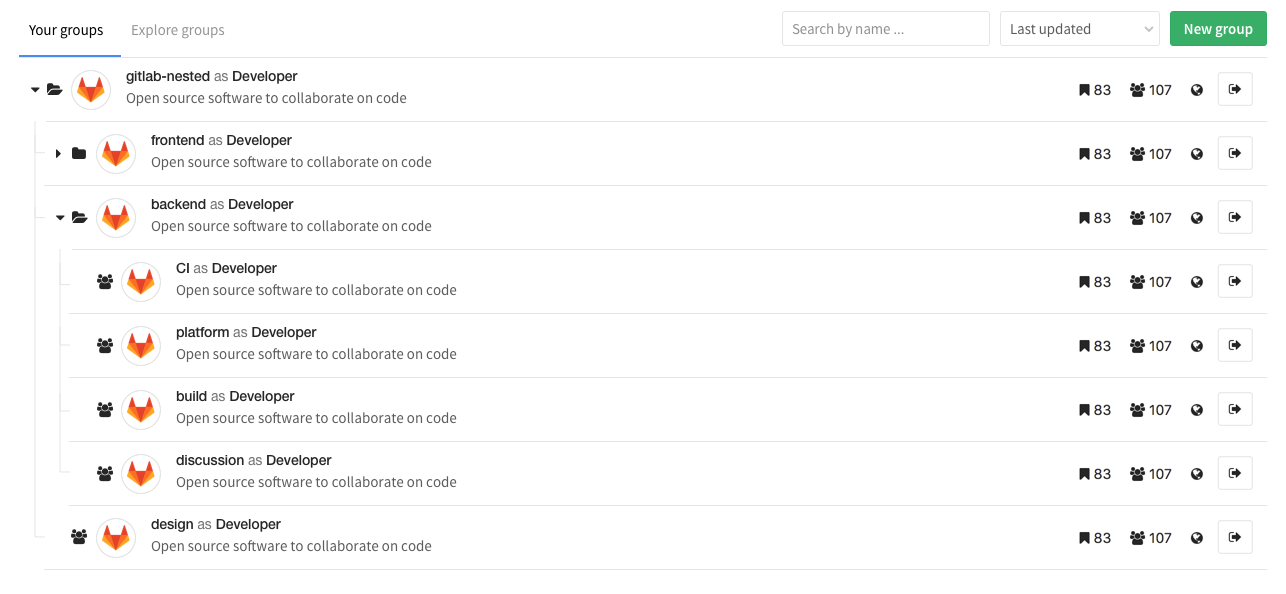Click the closed folder icon beside frontend
Viewport: 1286px width, 594px height.
[79, 153]
